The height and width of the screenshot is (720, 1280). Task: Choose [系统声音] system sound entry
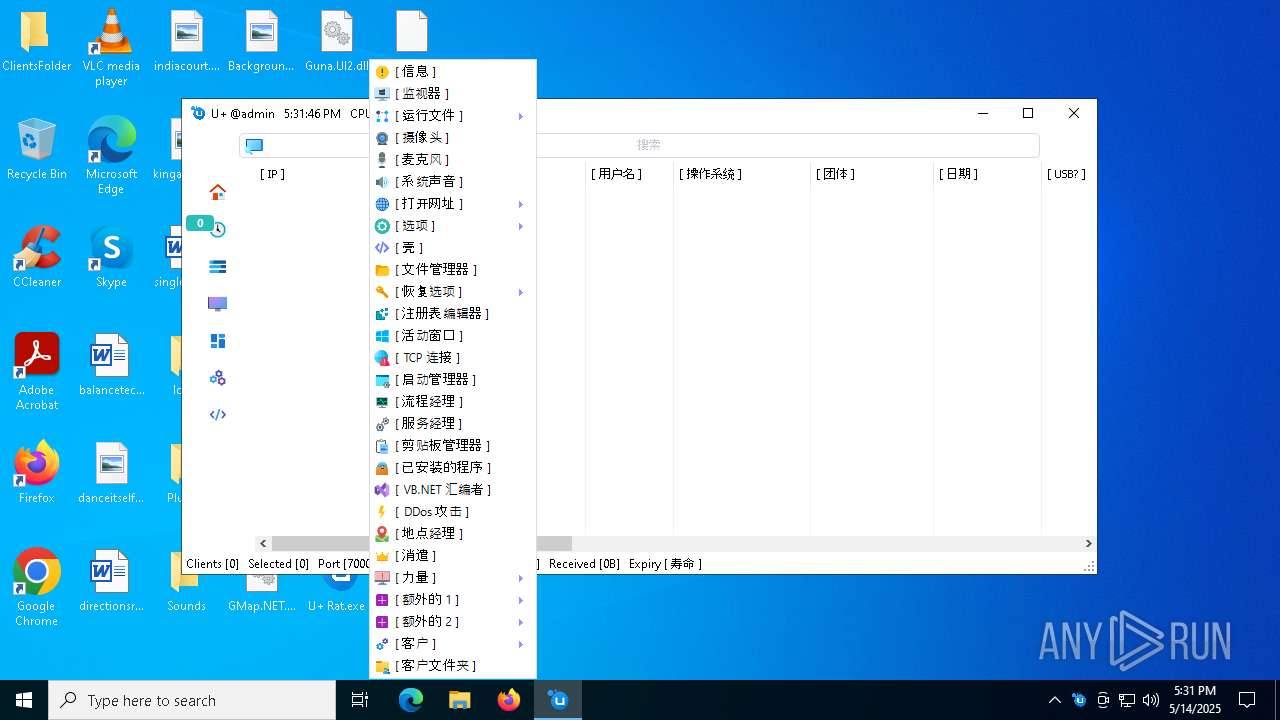pos(453,182)
